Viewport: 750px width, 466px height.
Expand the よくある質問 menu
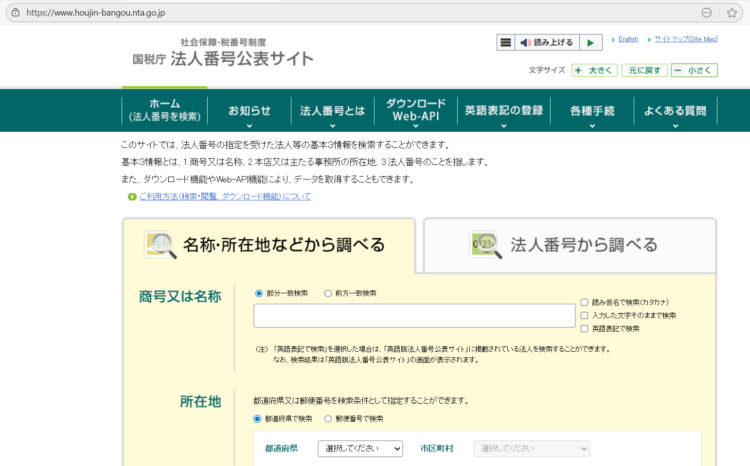(675, 111)
